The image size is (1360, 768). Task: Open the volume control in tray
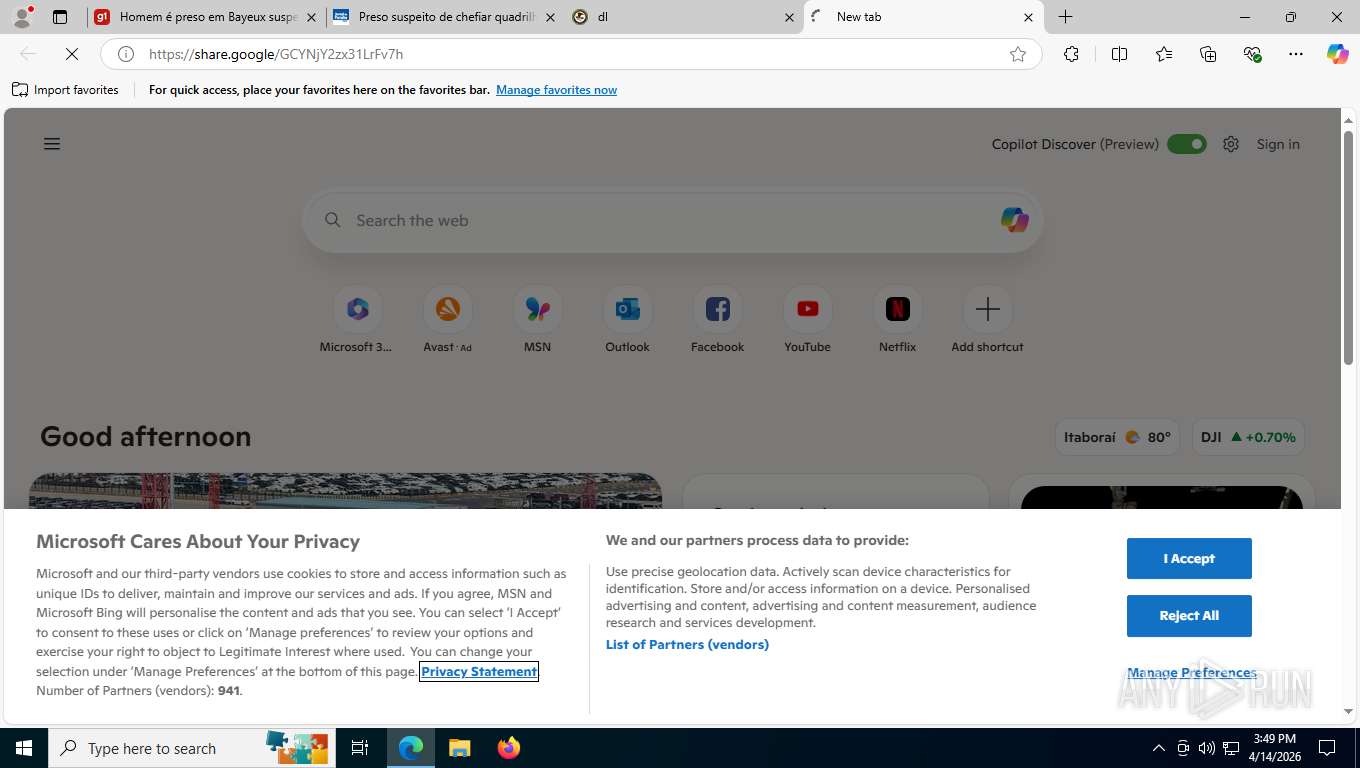(x=1206, y=748)
